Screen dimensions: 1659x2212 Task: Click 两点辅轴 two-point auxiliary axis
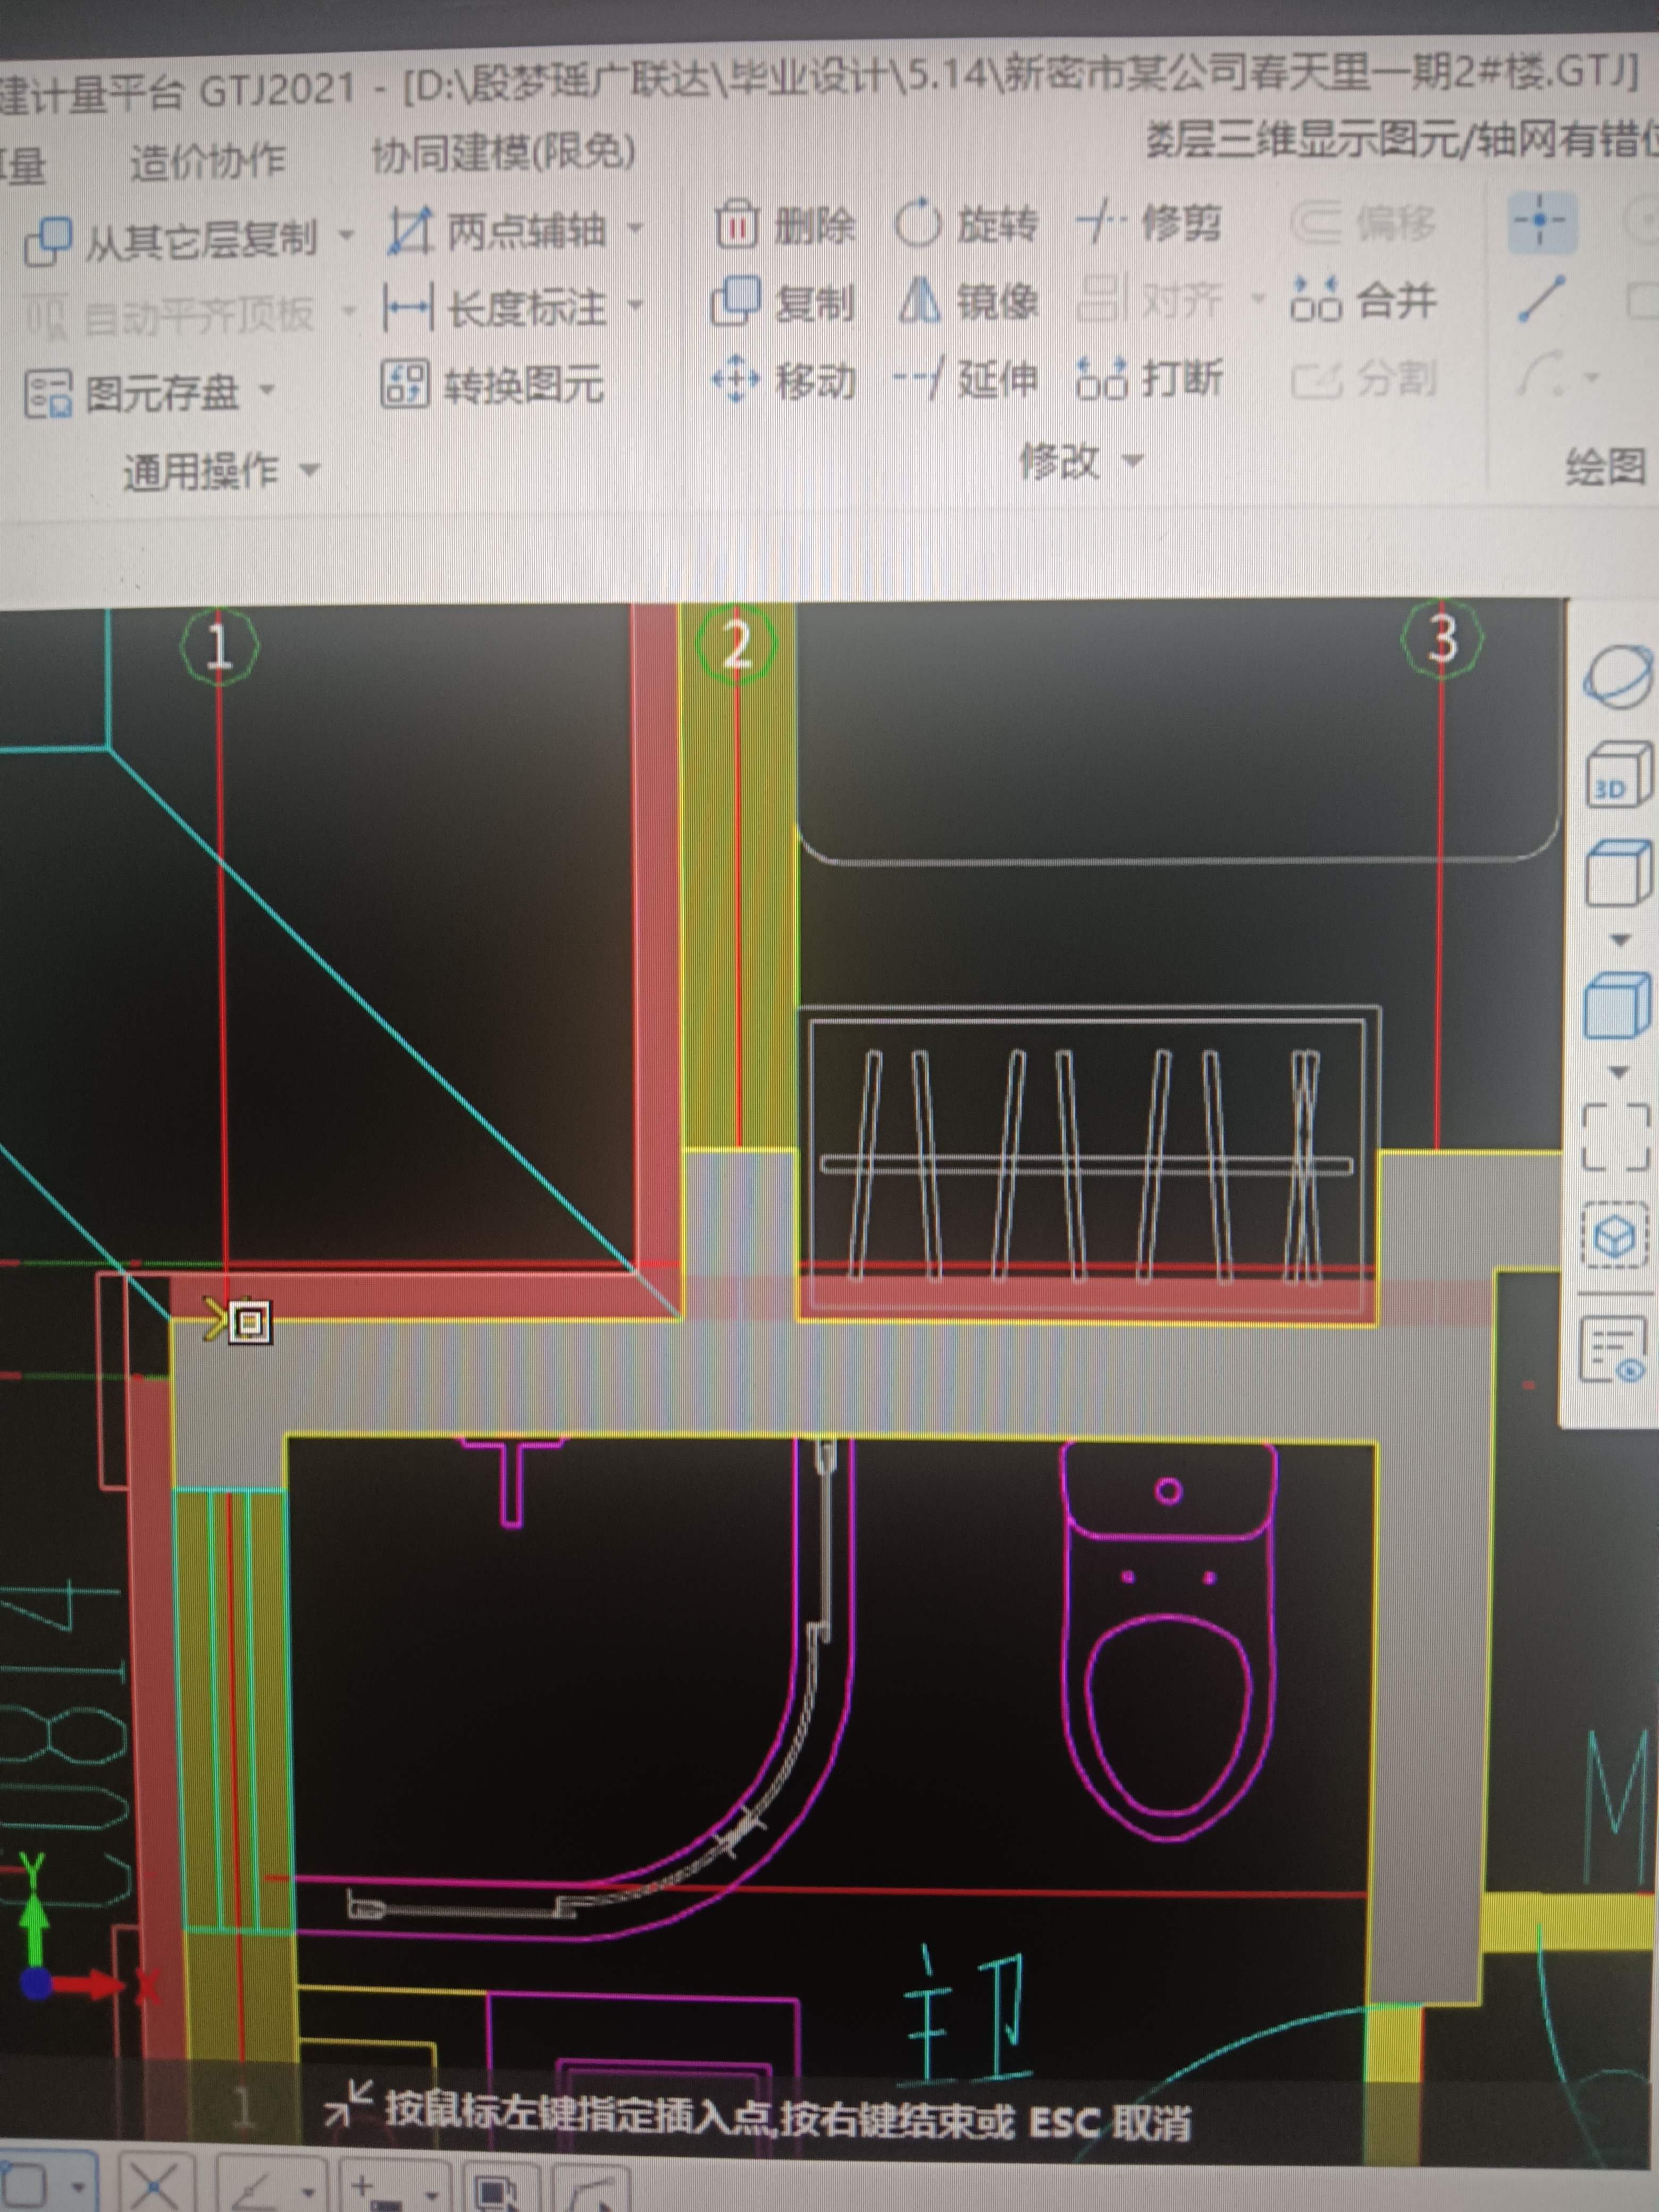click(497, 231)
